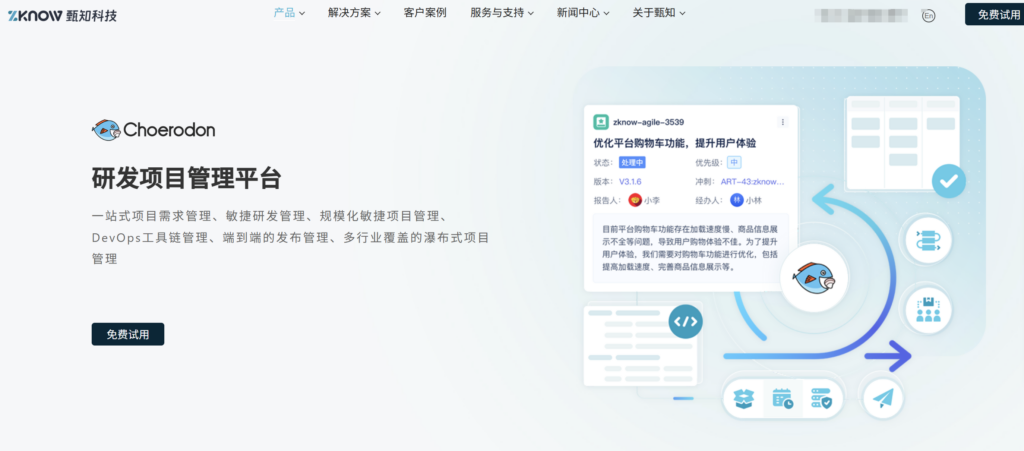Image resolution: width=1024 pixels, height=451 pixels.
Task: Click the pipeline workflow icon
Action: pos(928,240)
